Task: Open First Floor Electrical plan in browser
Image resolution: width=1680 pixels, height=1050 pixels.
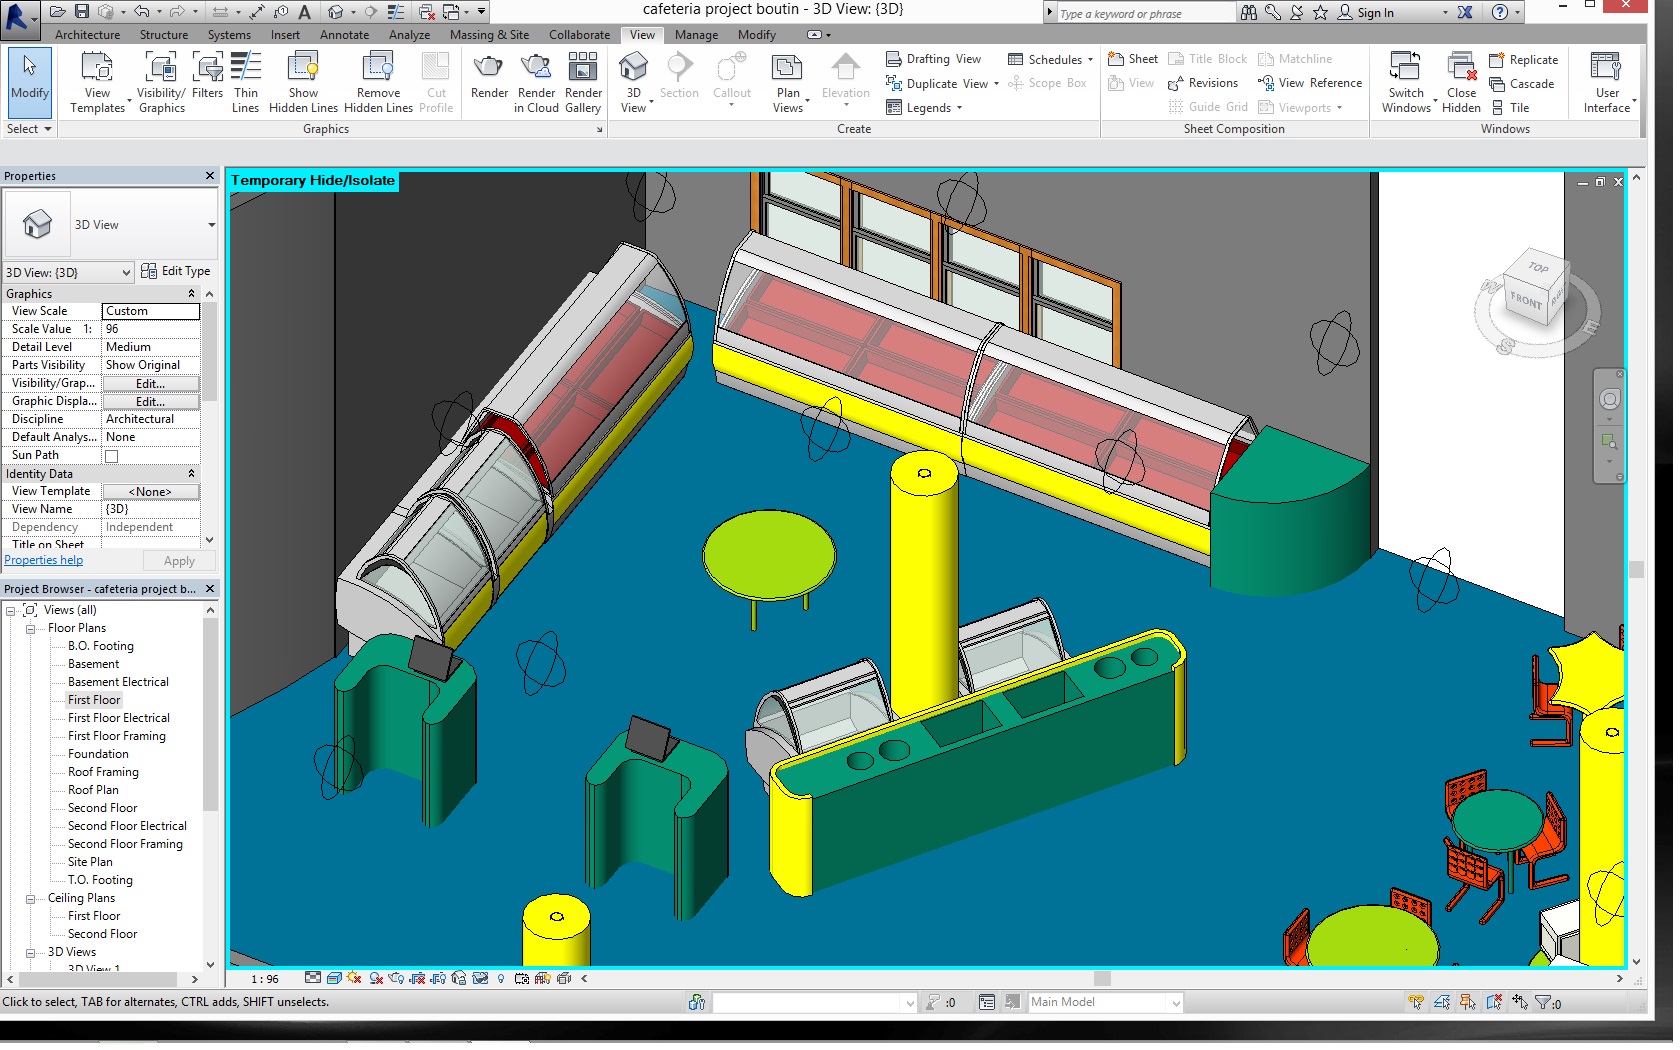Action: tap(119, 718)
